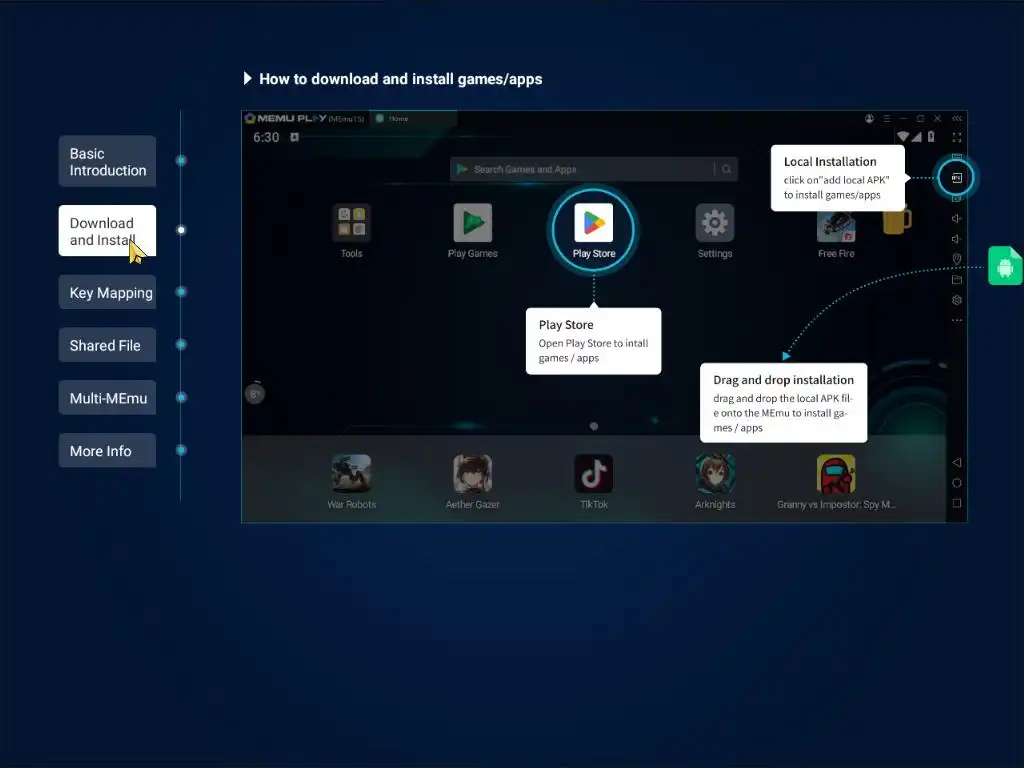
Task: Open War Robots from the dock
Action: [351, 473]
